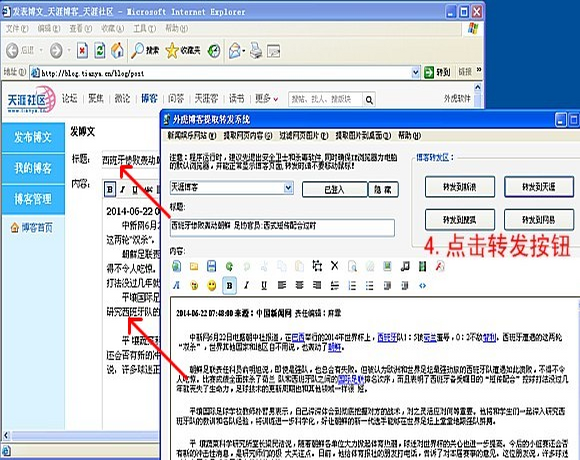Click the 巴西 hyperlink in article text
The width and height of the screenshot is (580, 460).
(298, 338)
